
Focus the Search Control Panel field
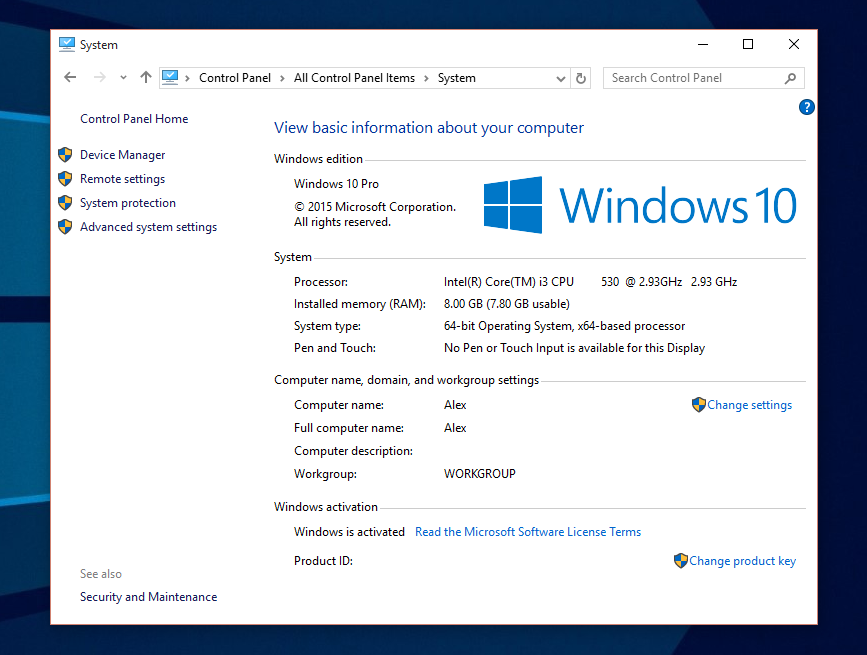pyautogui.click(x=703, y=78)
